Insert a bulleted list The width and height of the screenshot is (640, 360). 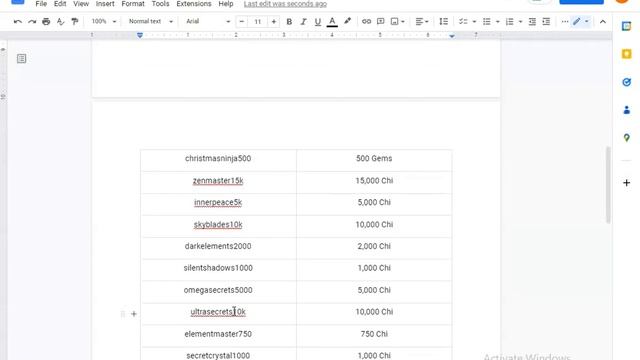[487, 22]
